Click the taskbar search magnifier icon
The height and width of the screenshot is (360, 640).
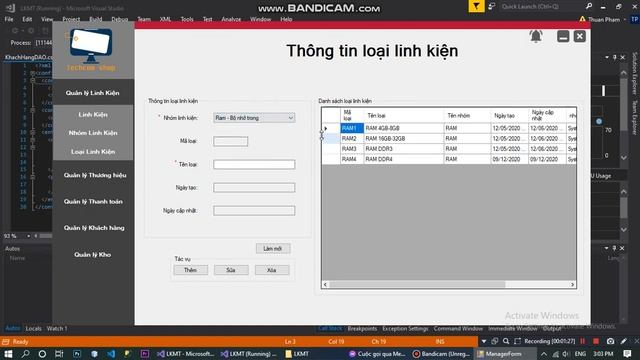click(x=25, y=353)
